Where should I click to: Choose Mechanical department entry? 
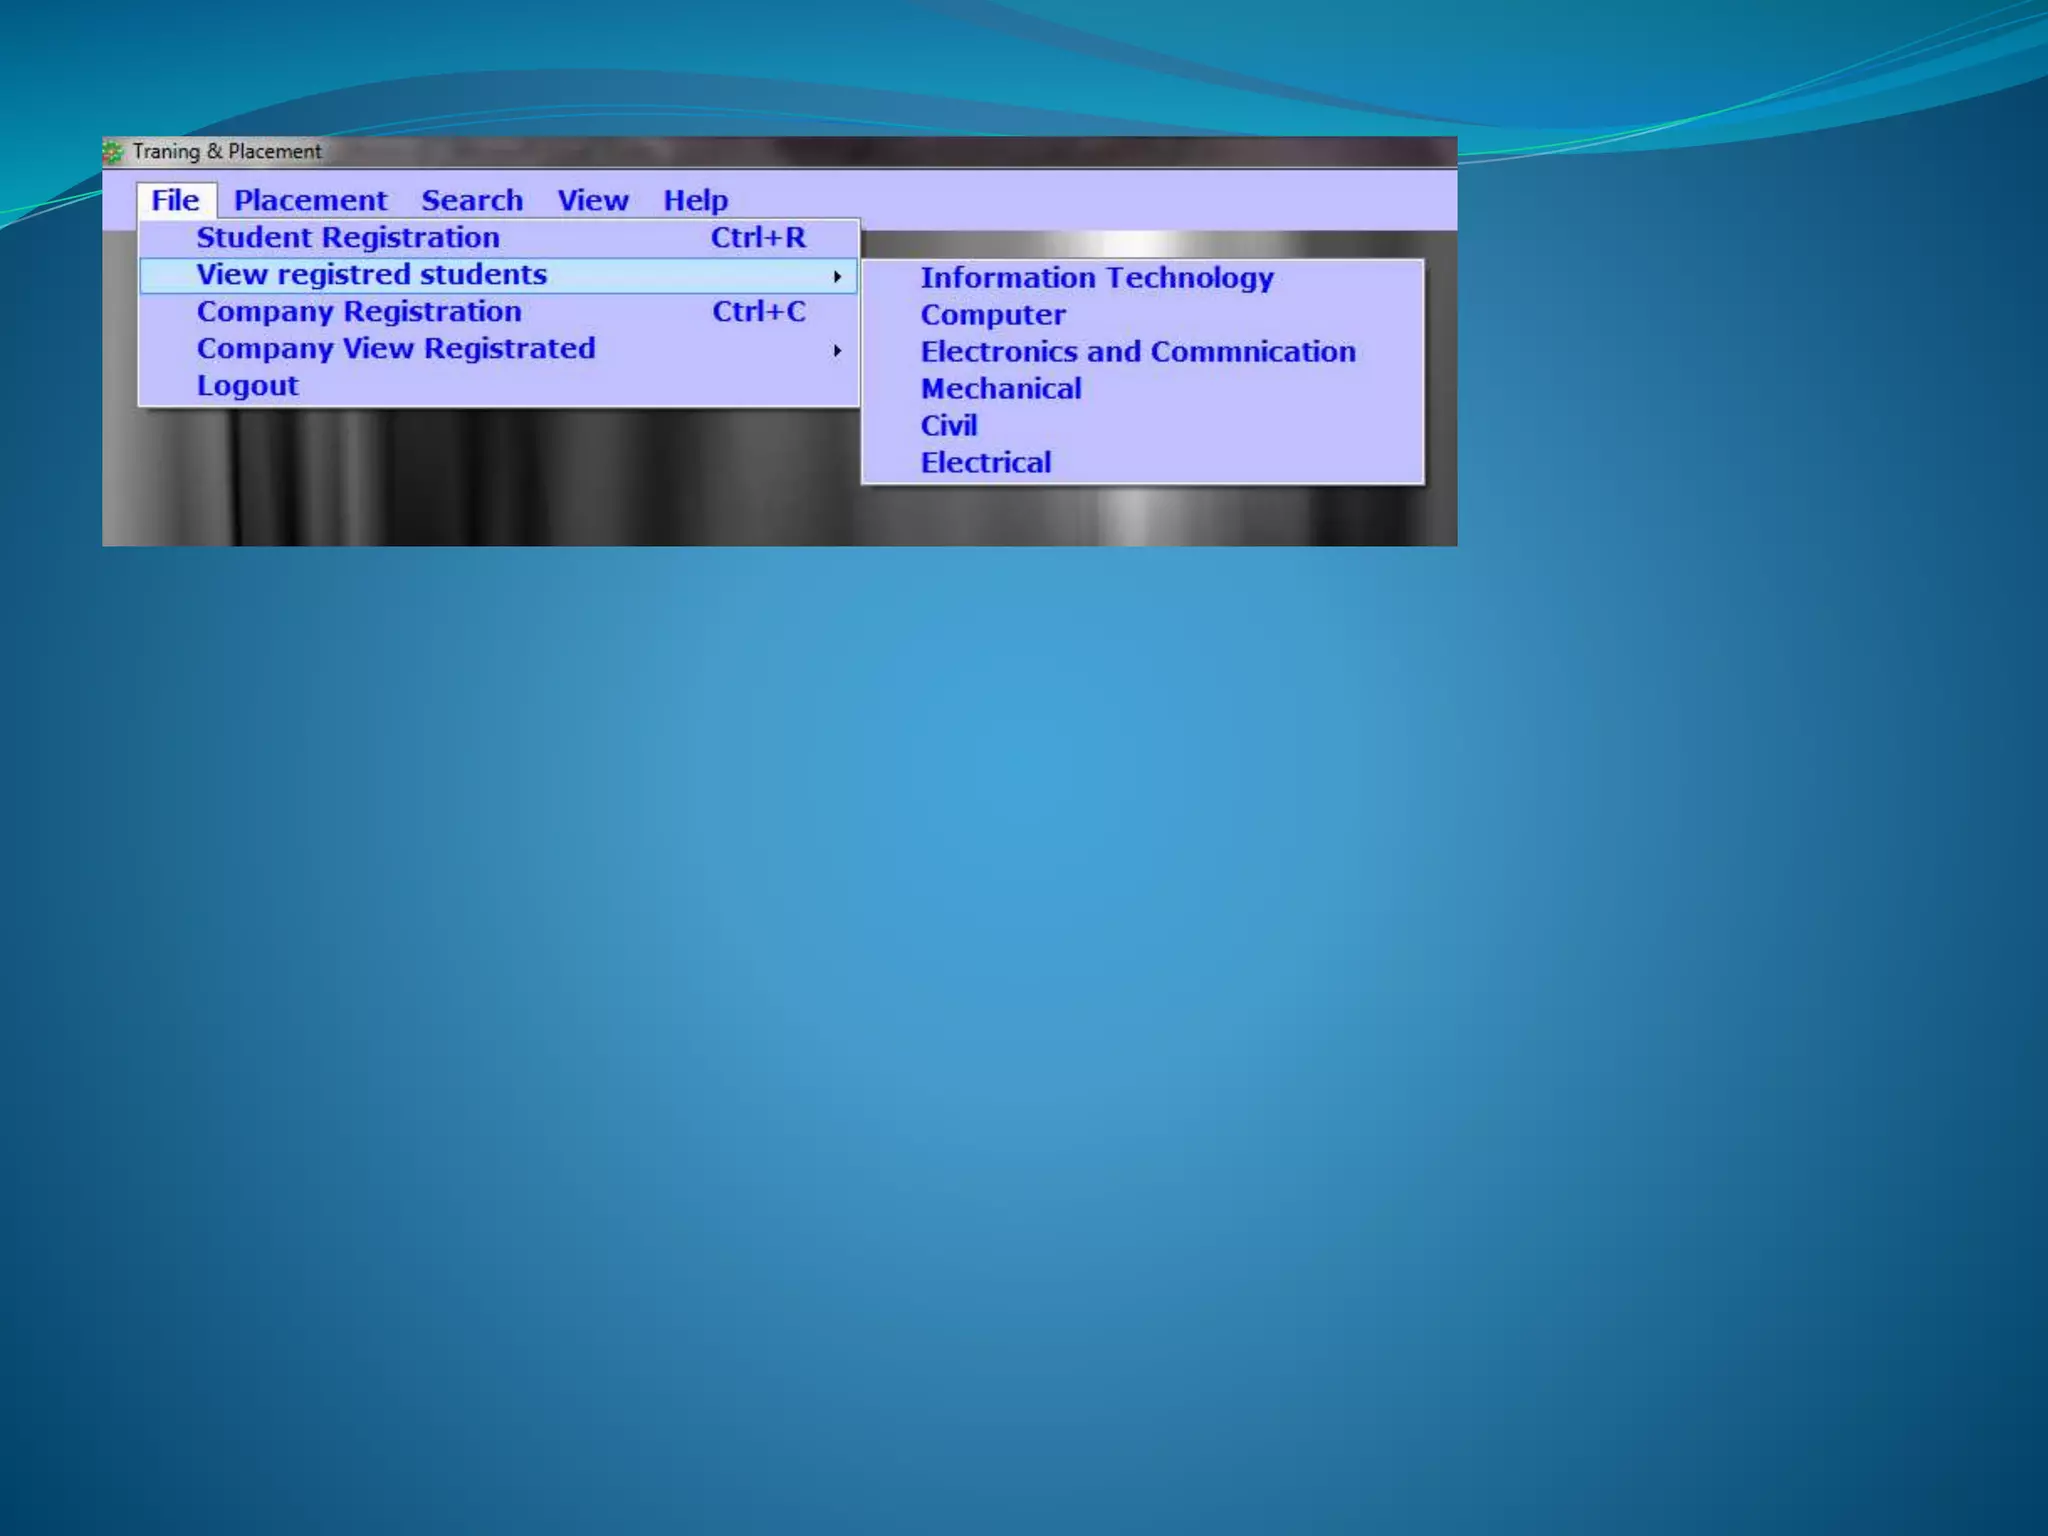(1001, 389)
